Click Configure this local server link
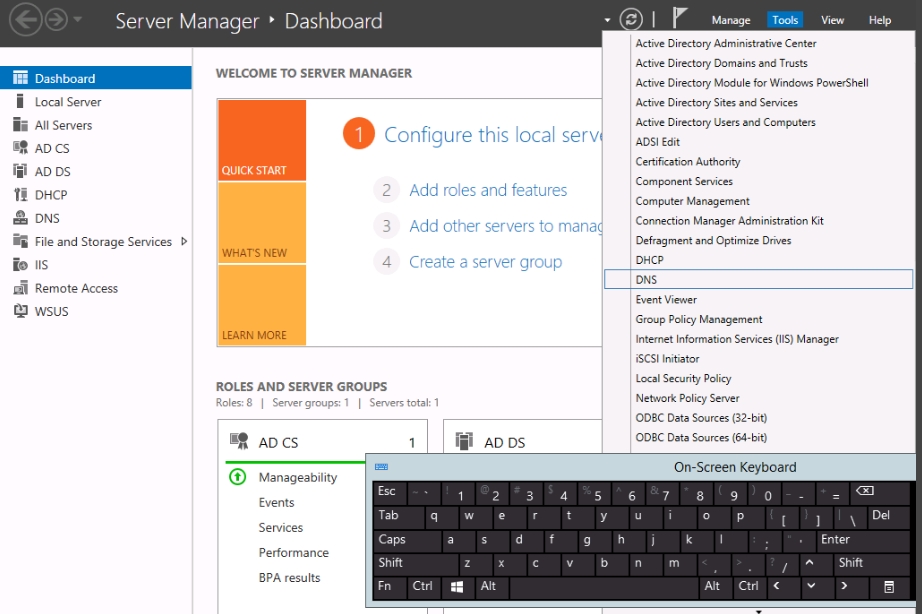This screenshot has width=922, height=614. [493, 135]
